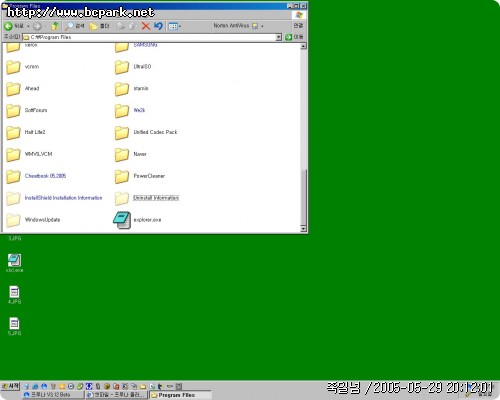This screenshot has width=500, height=400.
Task: Select the Unified Codec Pack folder
Action: (146, 132)
